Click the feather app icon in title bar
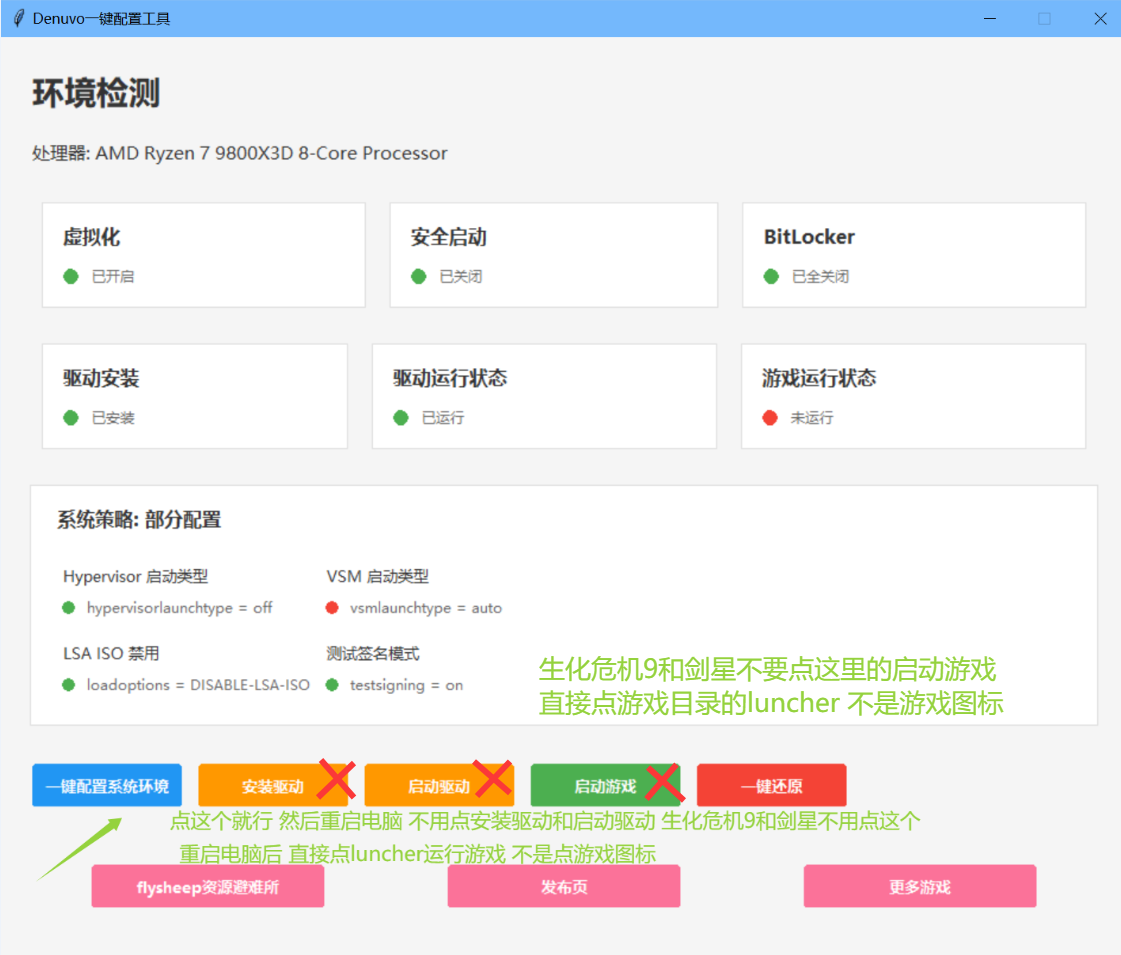Image resolution: width=1121 pixels, height=955 pixels. pyautogui.click(x=19, y=18)
